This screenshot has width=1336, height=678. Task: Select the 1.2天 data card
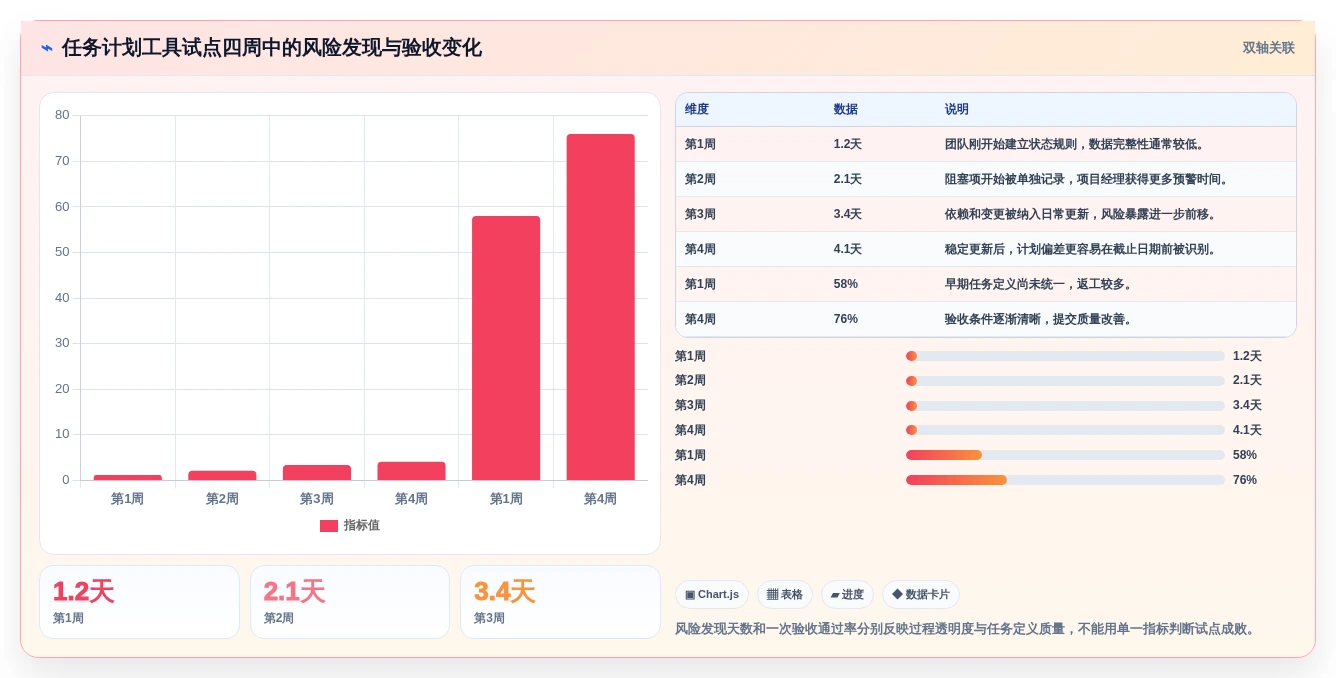click(x=140, y=602)
